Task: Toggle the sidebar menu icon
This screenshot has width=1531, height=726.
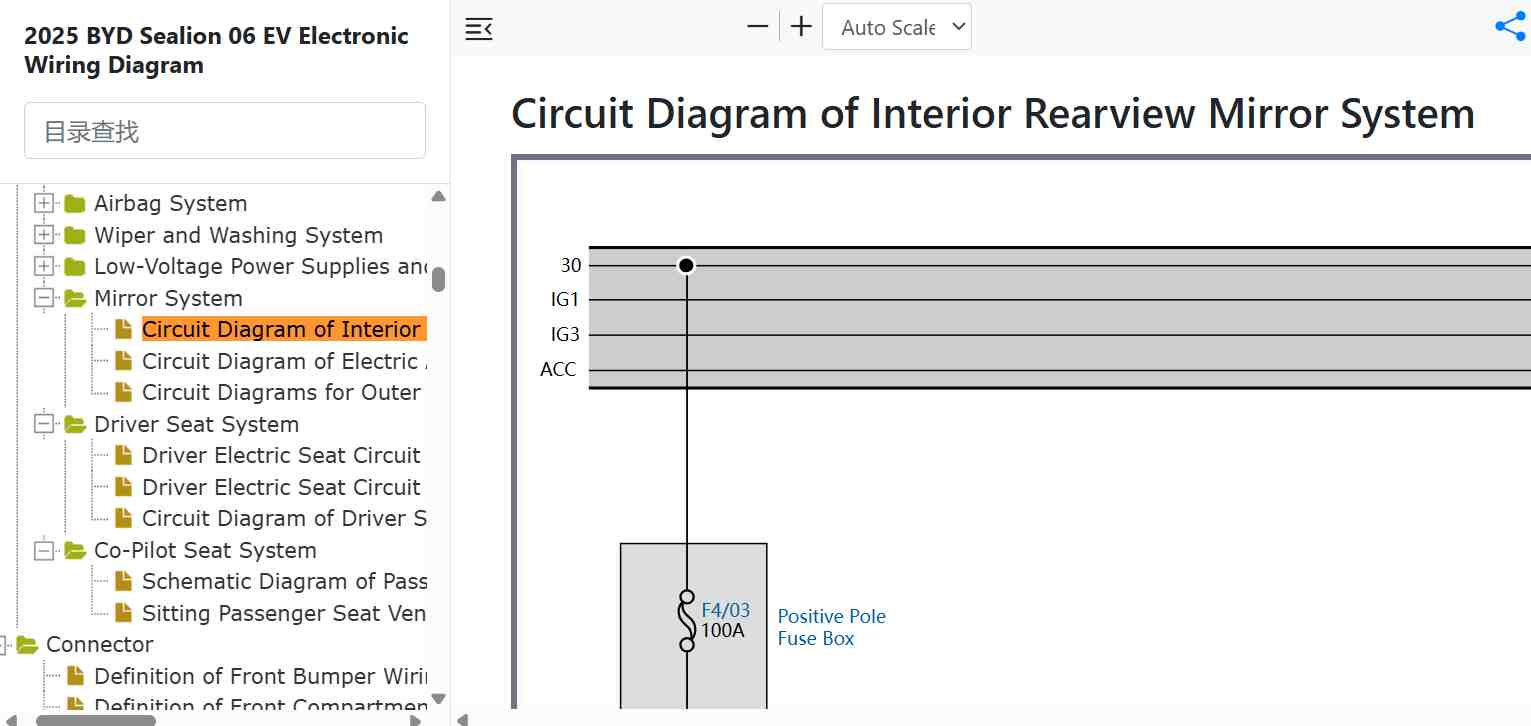Action: click(479, 28)
